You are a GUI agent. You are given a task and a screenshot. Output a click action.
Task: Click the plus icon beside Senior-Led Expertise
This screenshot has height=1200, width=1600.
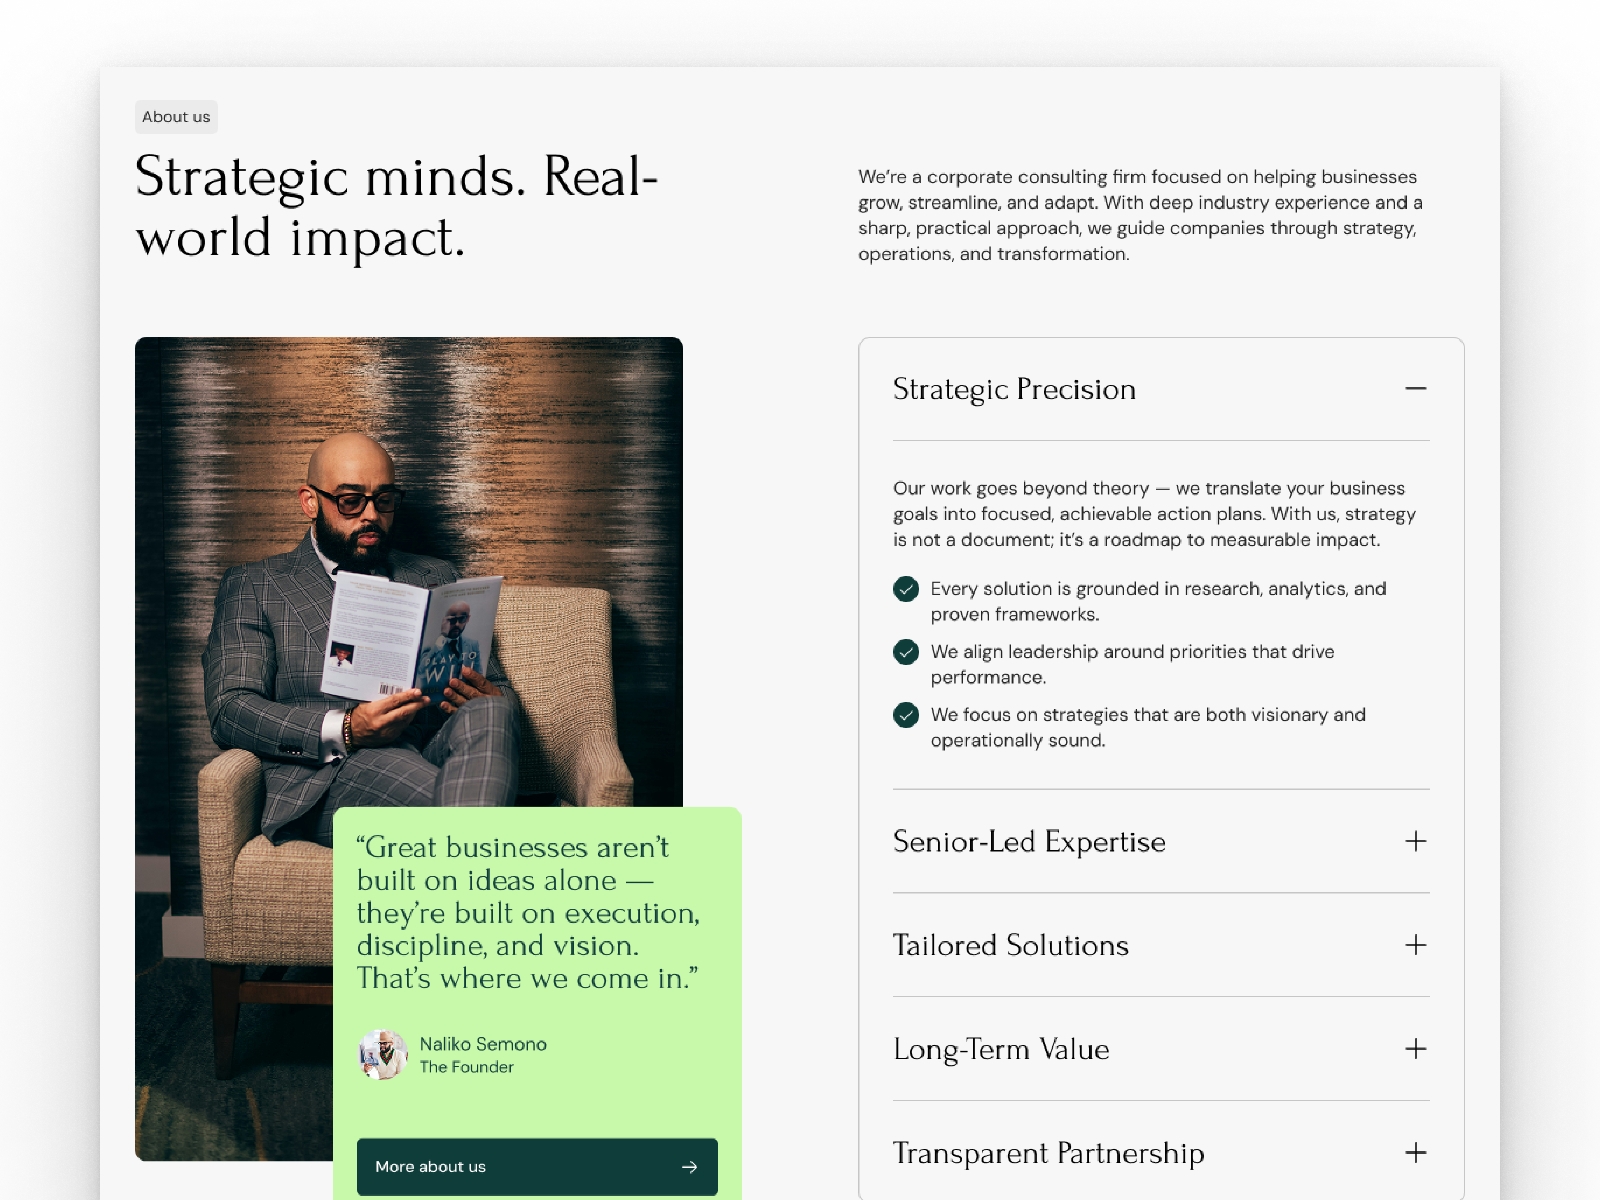click(x=1415, y=841)
